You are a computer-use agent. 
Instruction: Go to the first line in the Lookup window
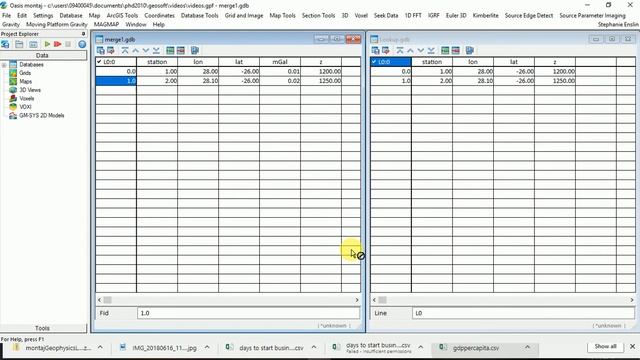pos(400,50)
